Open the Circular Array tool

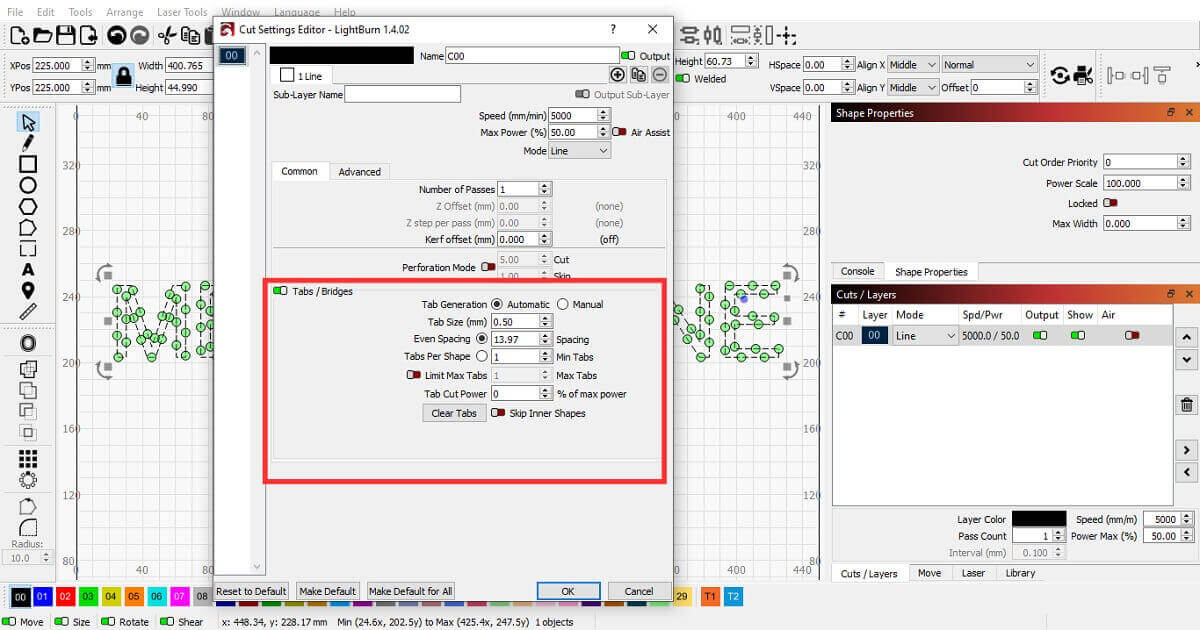pyautogui.click(x=28, y=480)
